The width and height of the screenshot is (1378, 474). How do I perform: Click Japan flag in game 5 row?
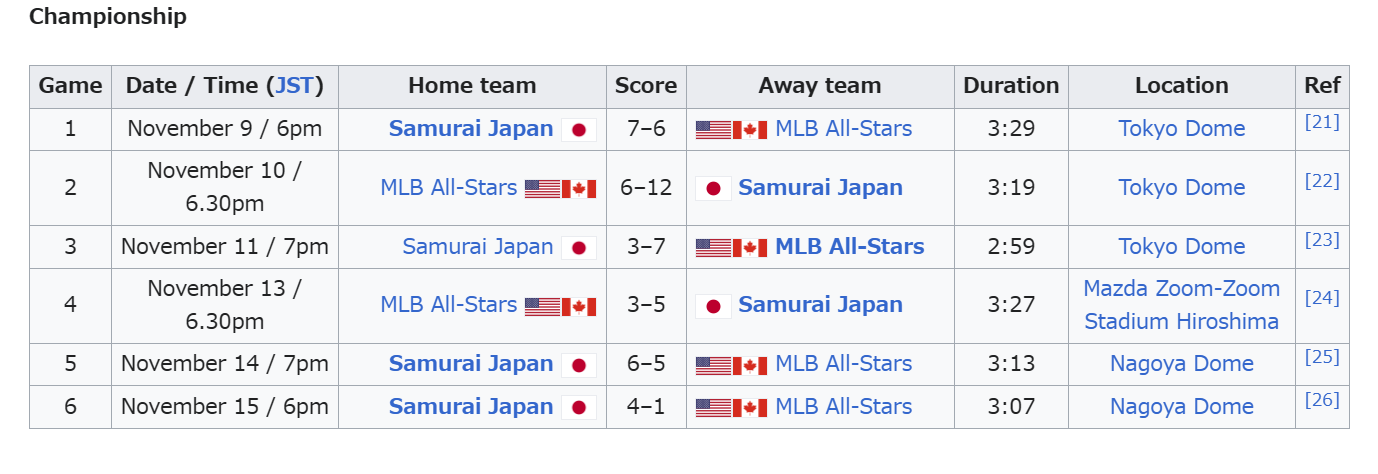point(578,365)
